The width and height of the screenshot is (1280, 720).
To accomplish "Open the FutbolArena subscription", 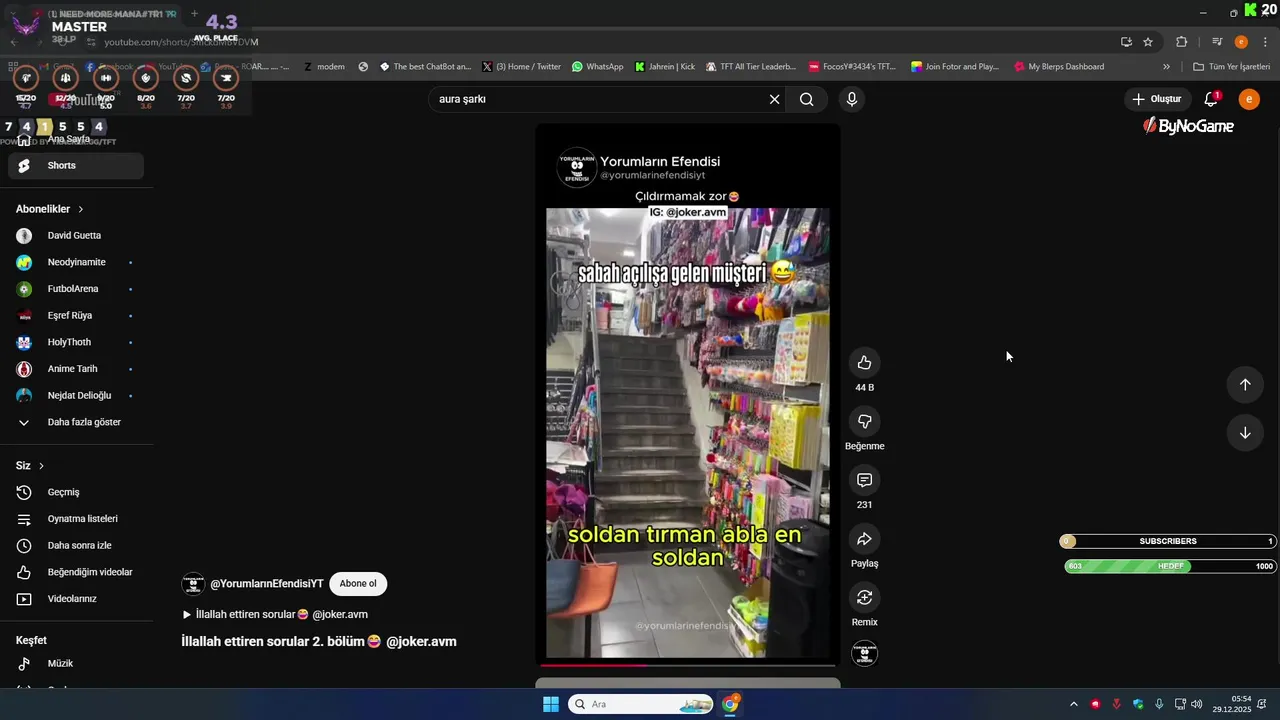I will pos(76,289).
